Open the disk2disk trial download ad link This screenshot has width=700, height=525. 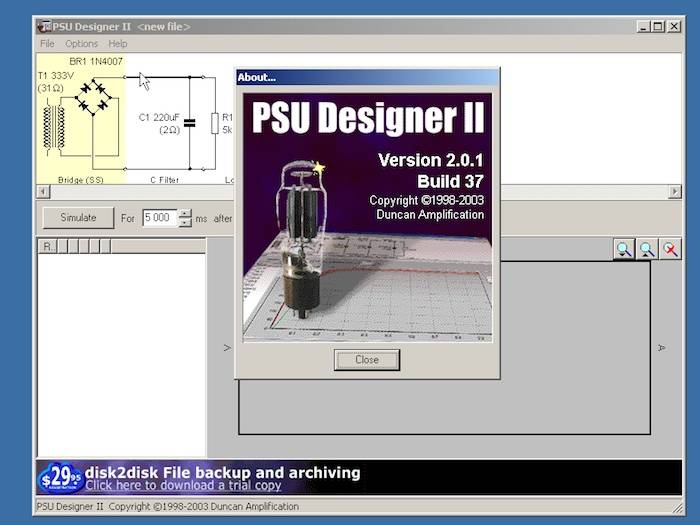click(183, 485)
